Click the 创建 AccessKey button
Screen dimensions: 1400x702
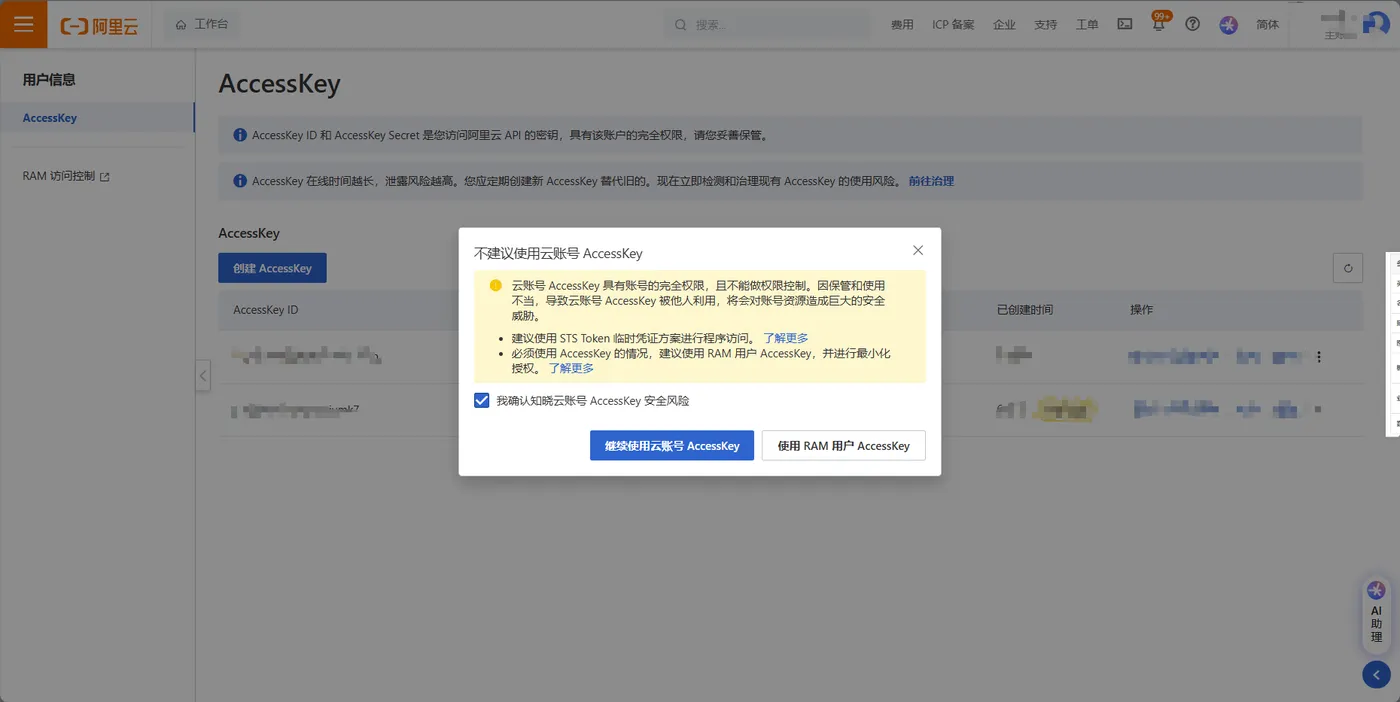(272, 268)
